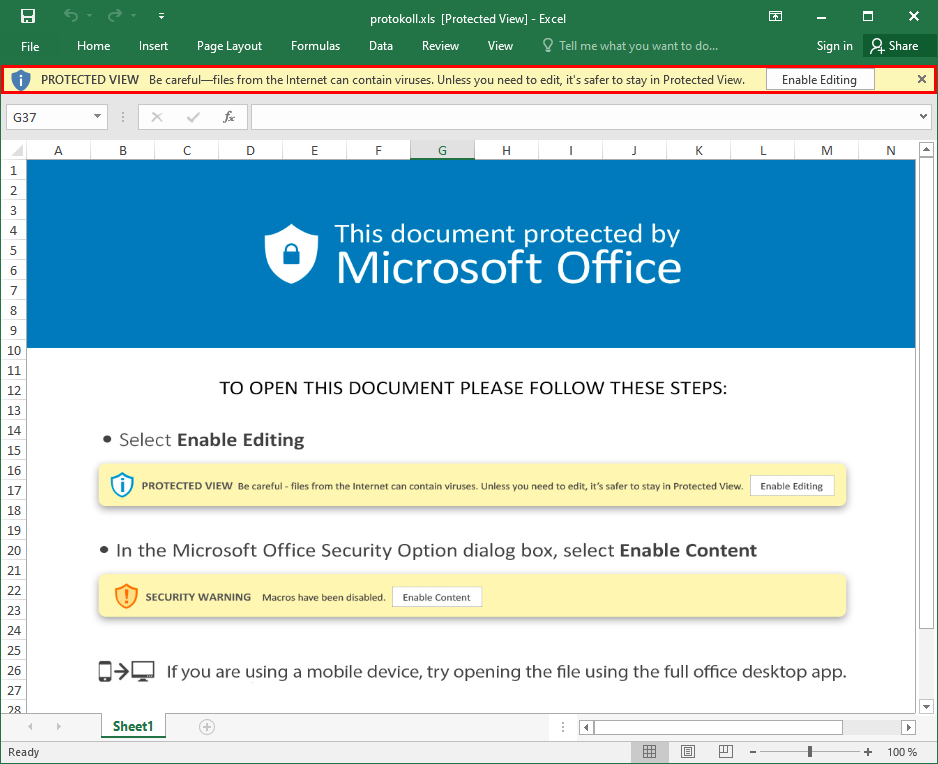Click the mobile-to-desktop device icon
Screen dimensions: 938x764
126,671
